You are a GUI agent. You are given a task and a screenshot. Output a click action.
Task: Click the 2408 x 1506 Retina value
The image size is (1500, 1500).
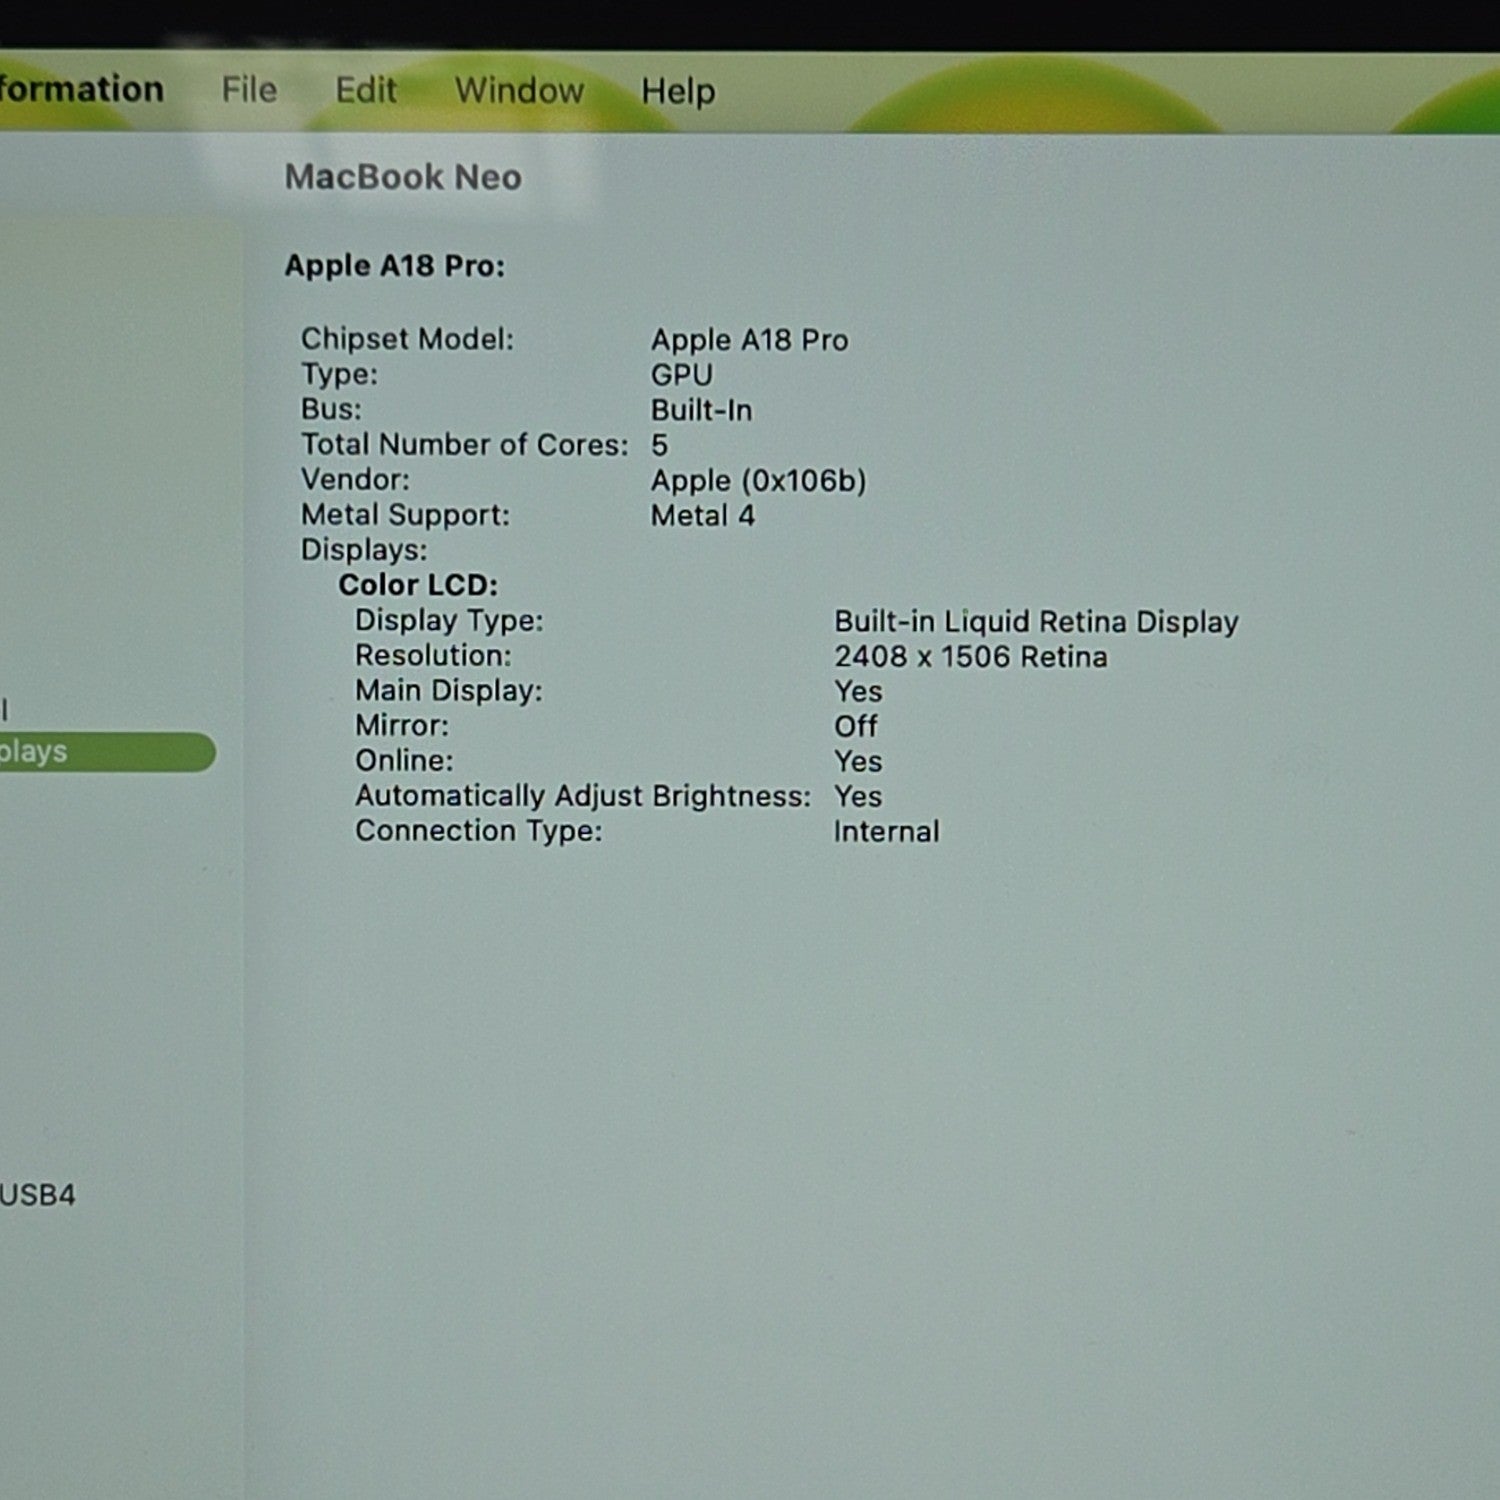[971, 657]
